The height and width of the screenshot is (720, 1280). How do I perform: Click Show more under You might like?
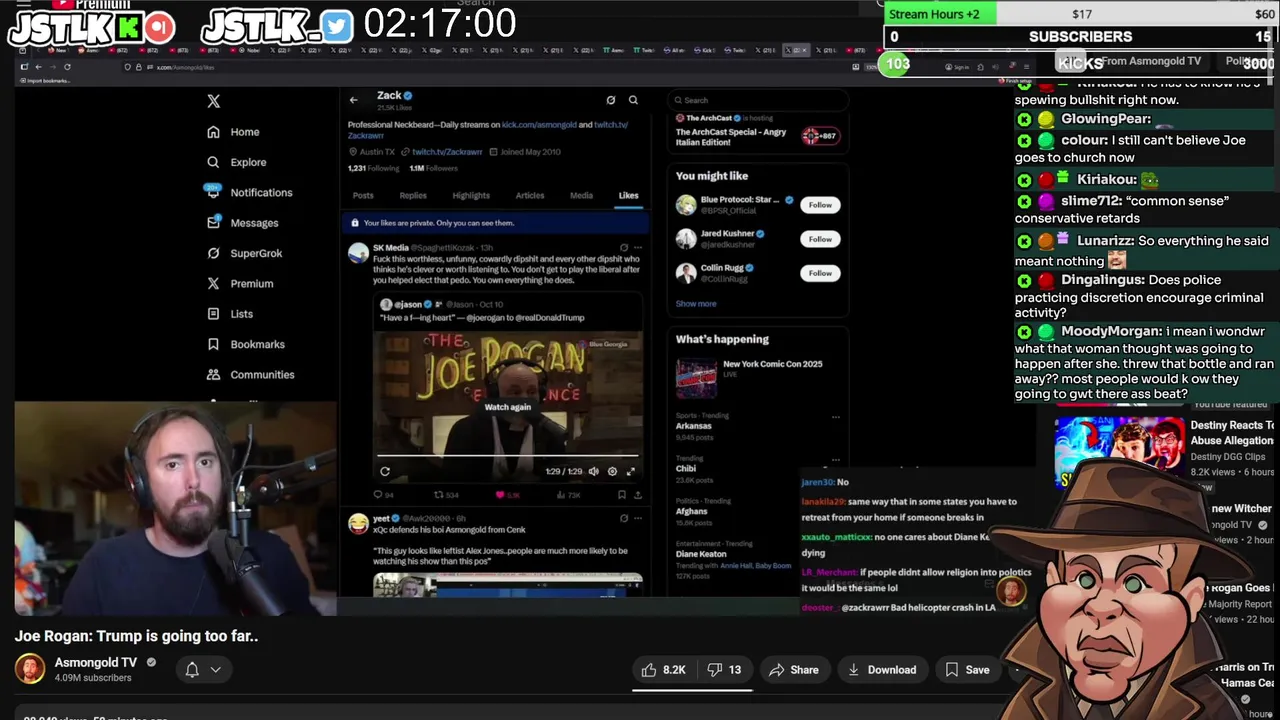[x=696, y=304]
